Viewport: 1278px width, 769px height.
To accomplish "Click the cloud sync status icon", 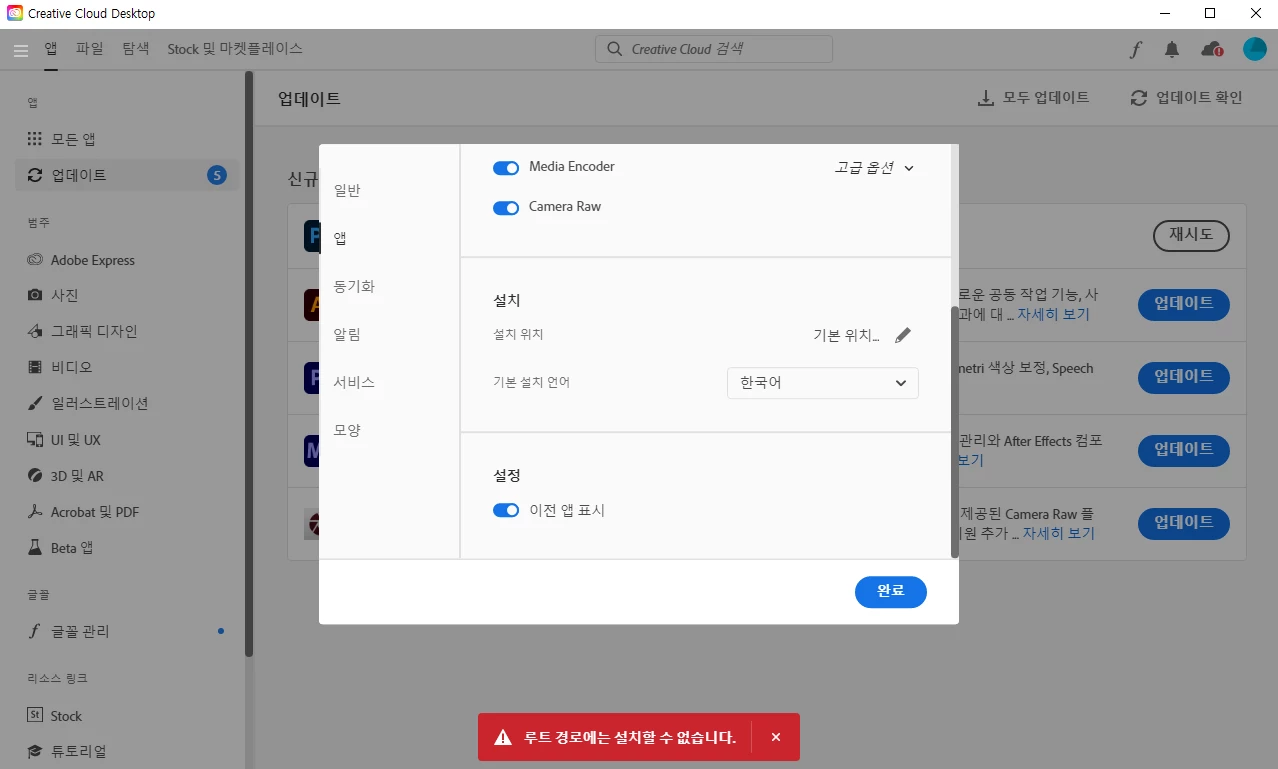I will 1212,49.
